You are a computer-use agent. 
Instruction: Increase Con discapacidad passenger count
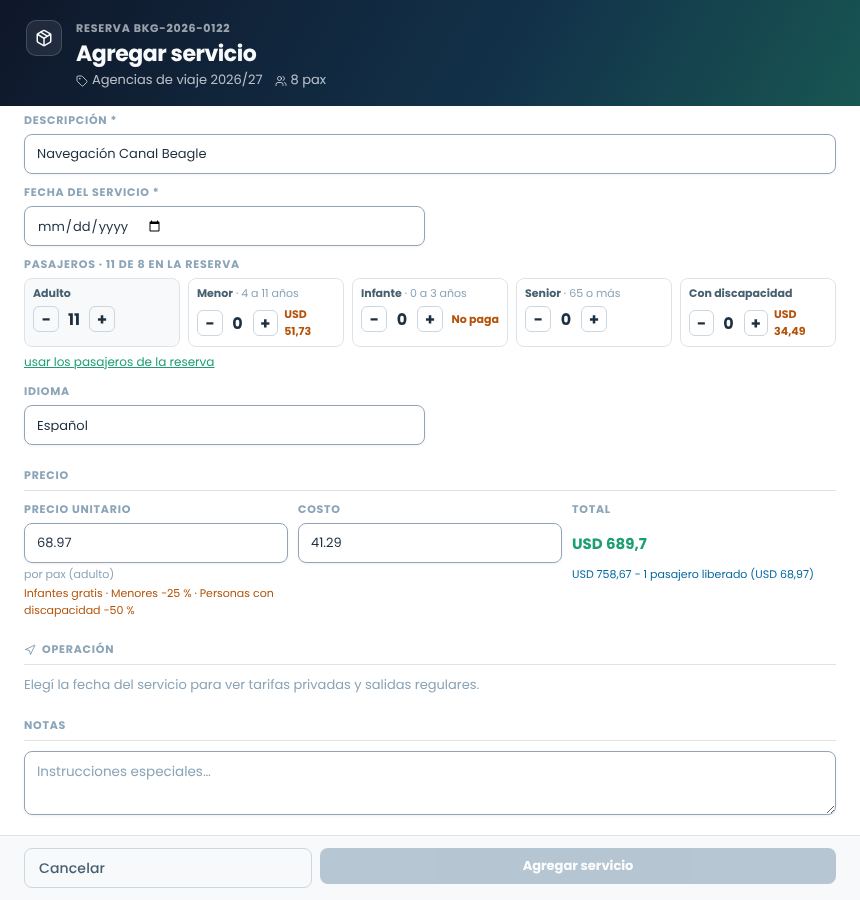coord(756,323)
